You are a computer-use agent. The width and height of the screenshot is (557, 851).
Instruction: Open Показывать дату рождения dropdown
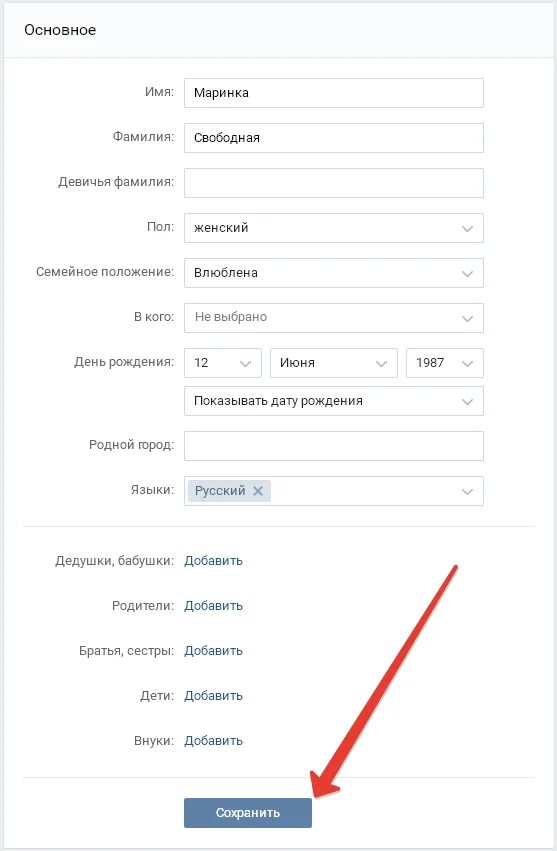333,401
